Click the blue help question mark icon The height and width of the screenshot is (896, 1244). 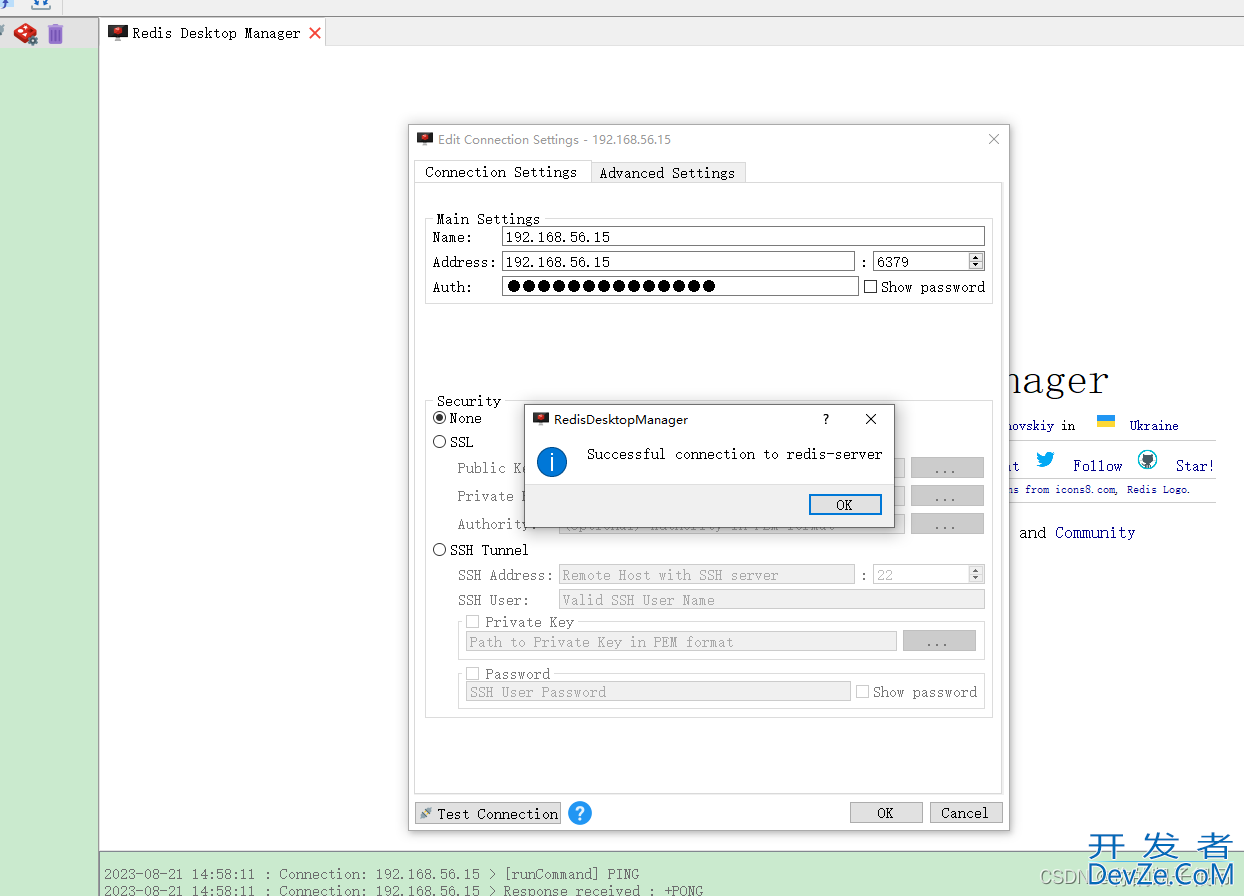580,813
